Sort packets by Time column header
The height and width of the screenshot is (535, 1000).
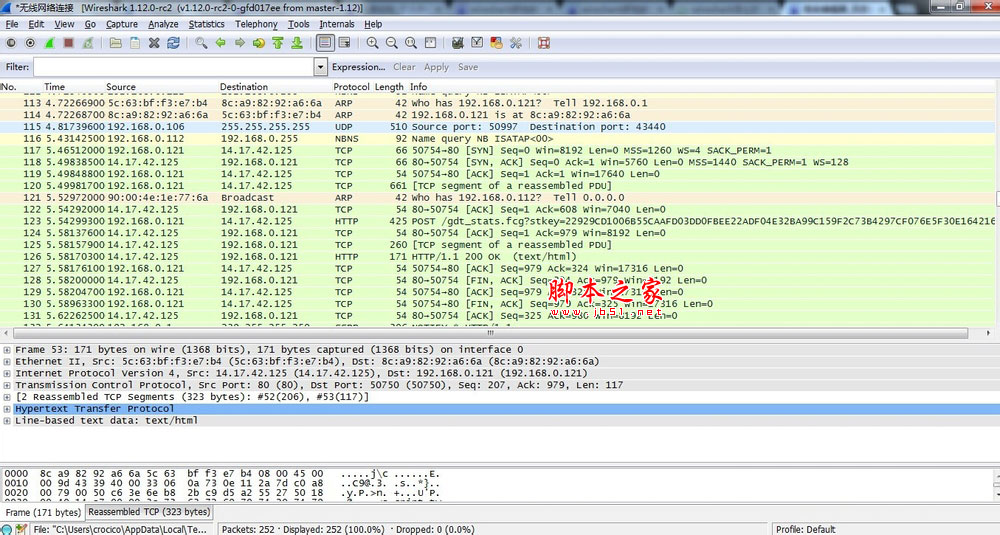coord(54,87)
